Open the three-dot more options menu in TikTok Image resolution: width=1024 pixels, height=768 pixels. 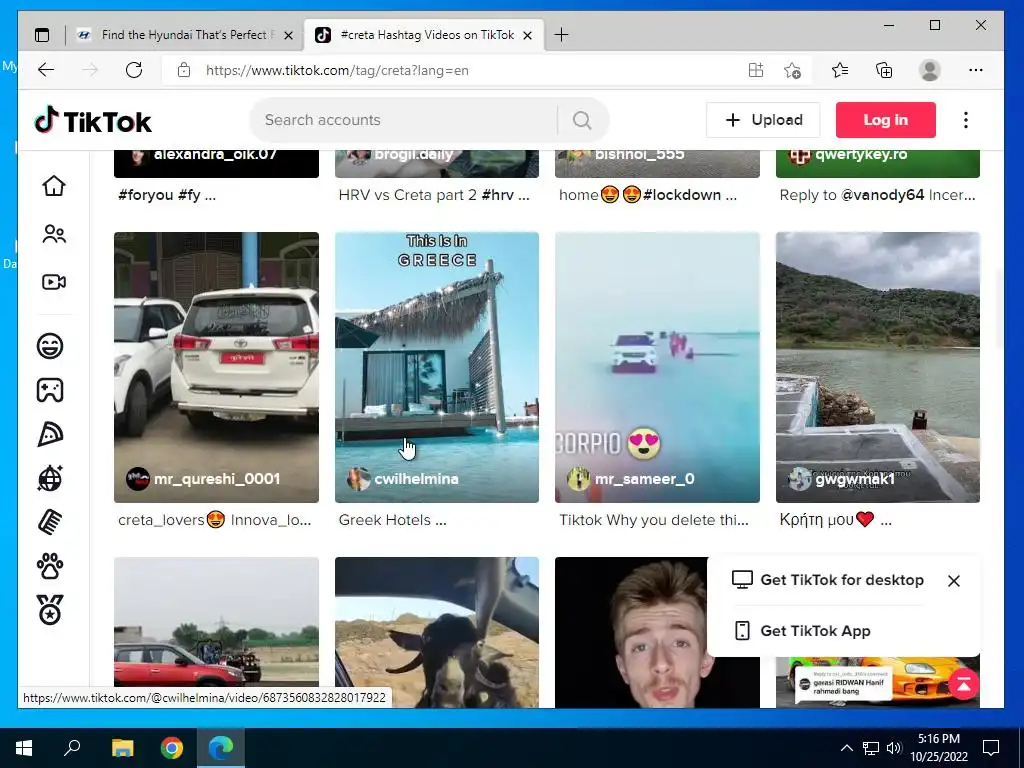965,120
